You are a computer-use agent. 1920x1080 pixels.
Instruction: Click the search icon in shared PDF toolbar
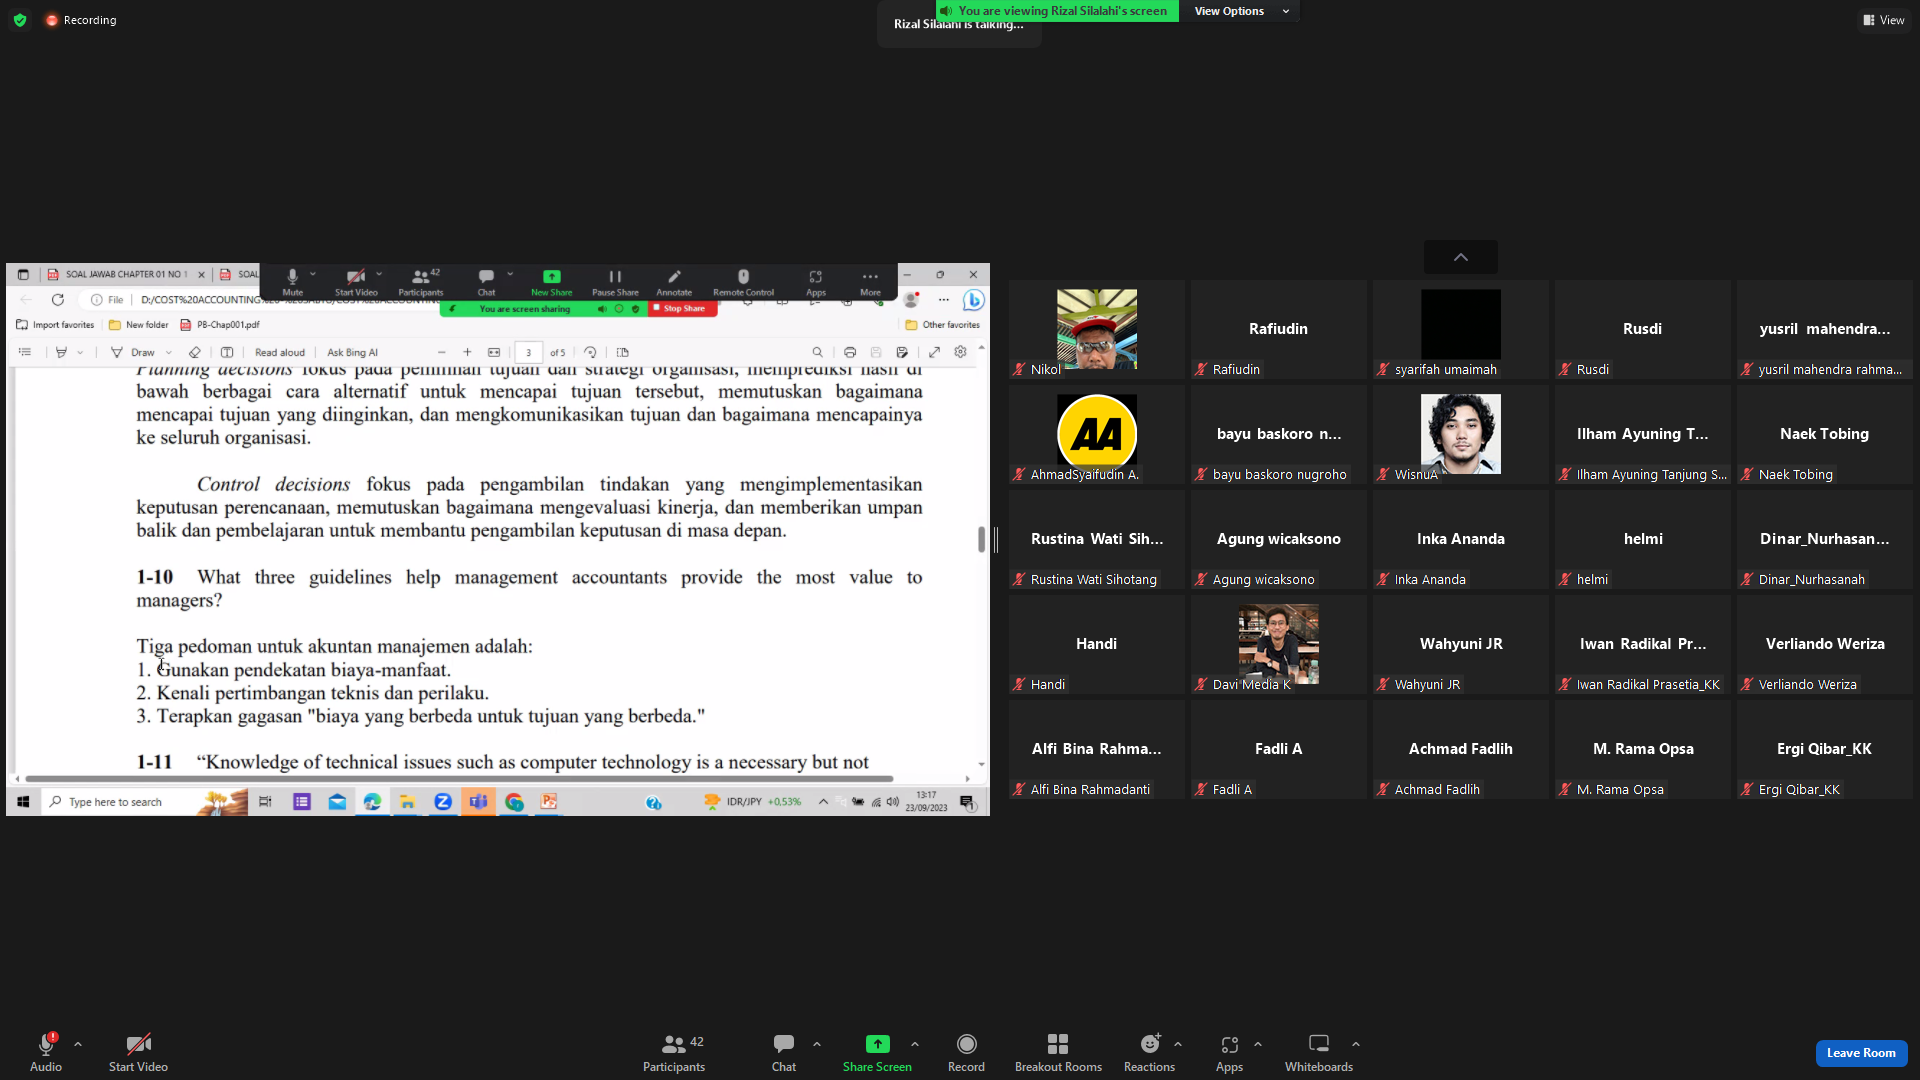coord(818,352)
